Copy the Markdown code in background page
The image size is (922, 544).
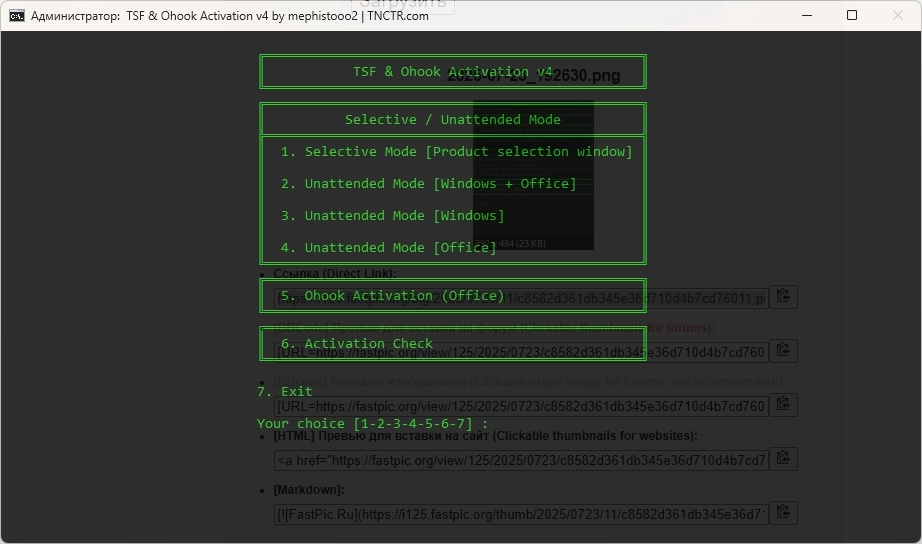[x=783, y=513]
